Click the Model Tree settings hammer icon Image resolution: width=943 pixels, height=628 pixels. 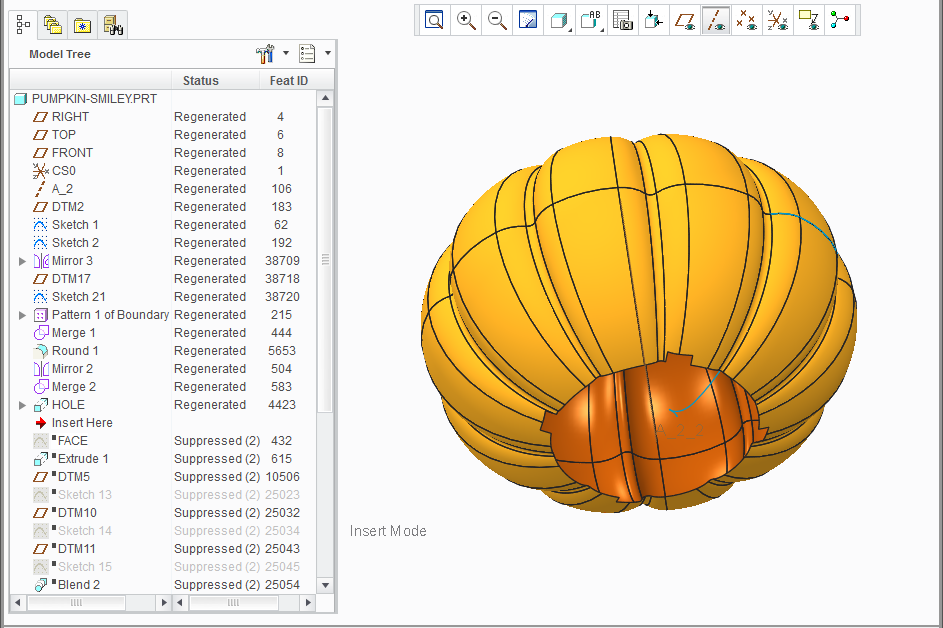pos(265,54)
